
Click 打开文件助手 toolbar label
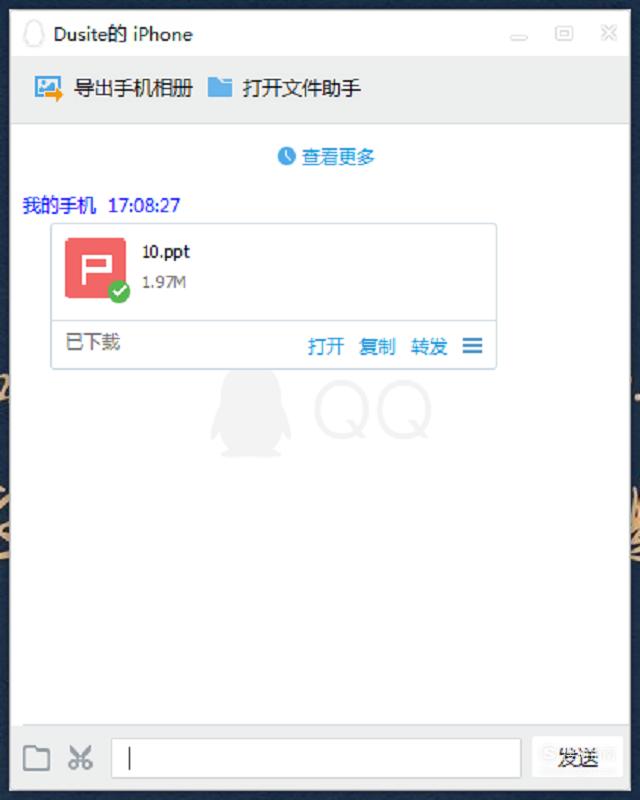coord(302,88)
